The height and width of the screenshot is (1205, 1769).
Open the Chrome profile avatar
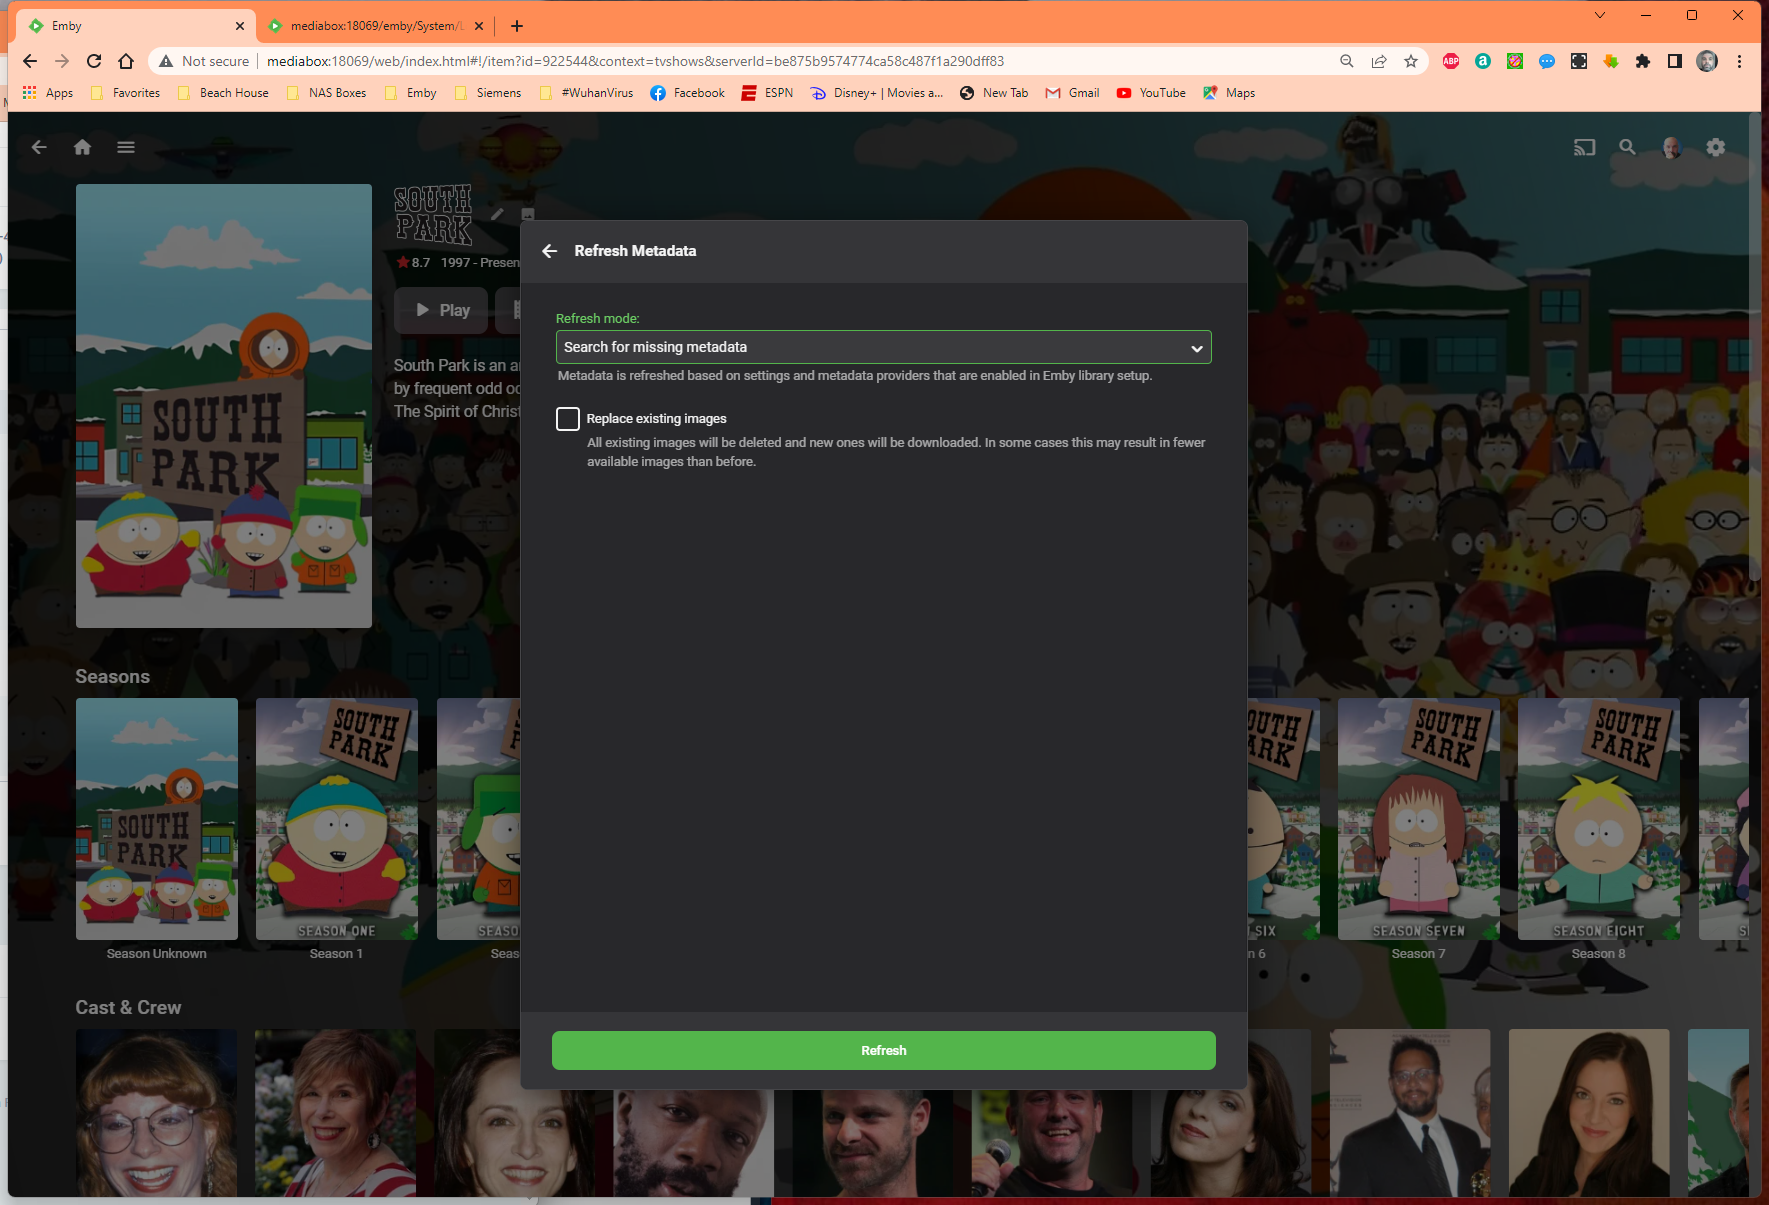pos(1707,61)
